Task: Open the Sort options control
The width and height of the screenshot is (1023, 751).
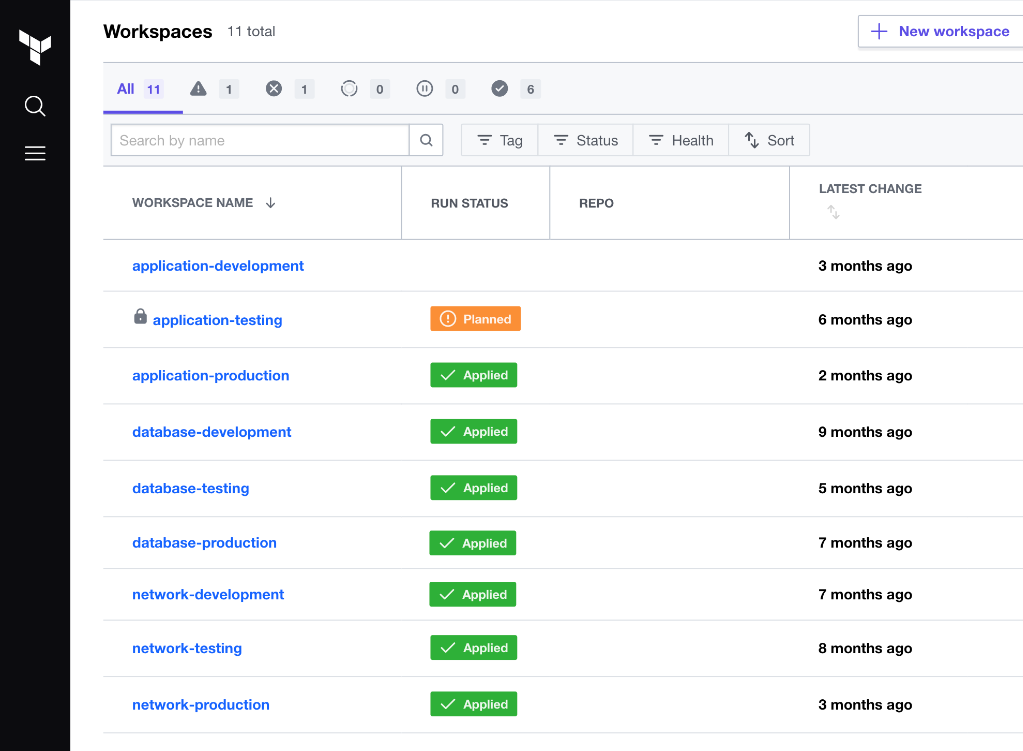Action: (769, 139)
